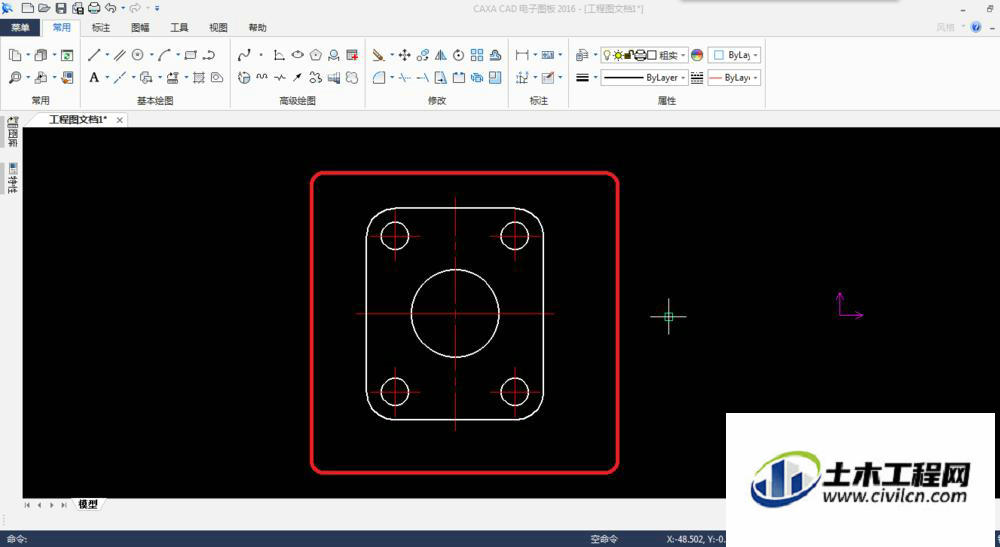Select the Rectangle drawing tool
The width and height of the screenshot is (1000, 547).
(x=191, y=55)
